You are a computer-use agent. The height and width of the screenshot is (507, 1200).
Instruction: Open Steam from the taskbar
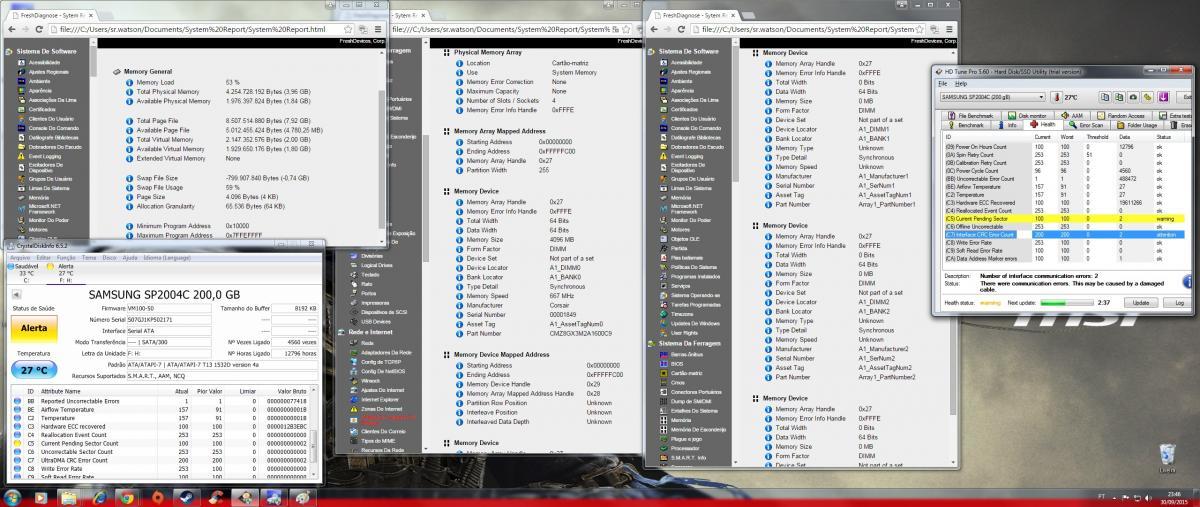[186, 497]
